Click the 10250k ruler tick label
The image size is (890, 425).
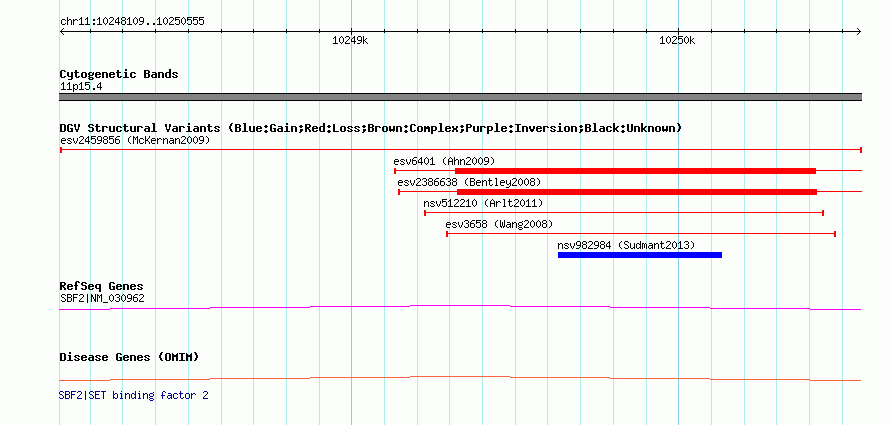tap(677, 40)
